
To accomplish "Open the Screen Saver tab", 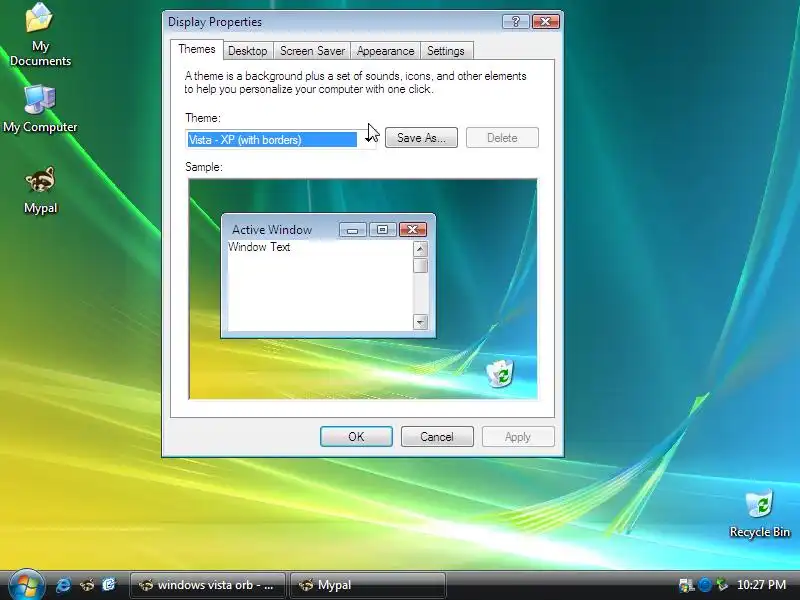I will pyautogui.click(x=312, y=51).
